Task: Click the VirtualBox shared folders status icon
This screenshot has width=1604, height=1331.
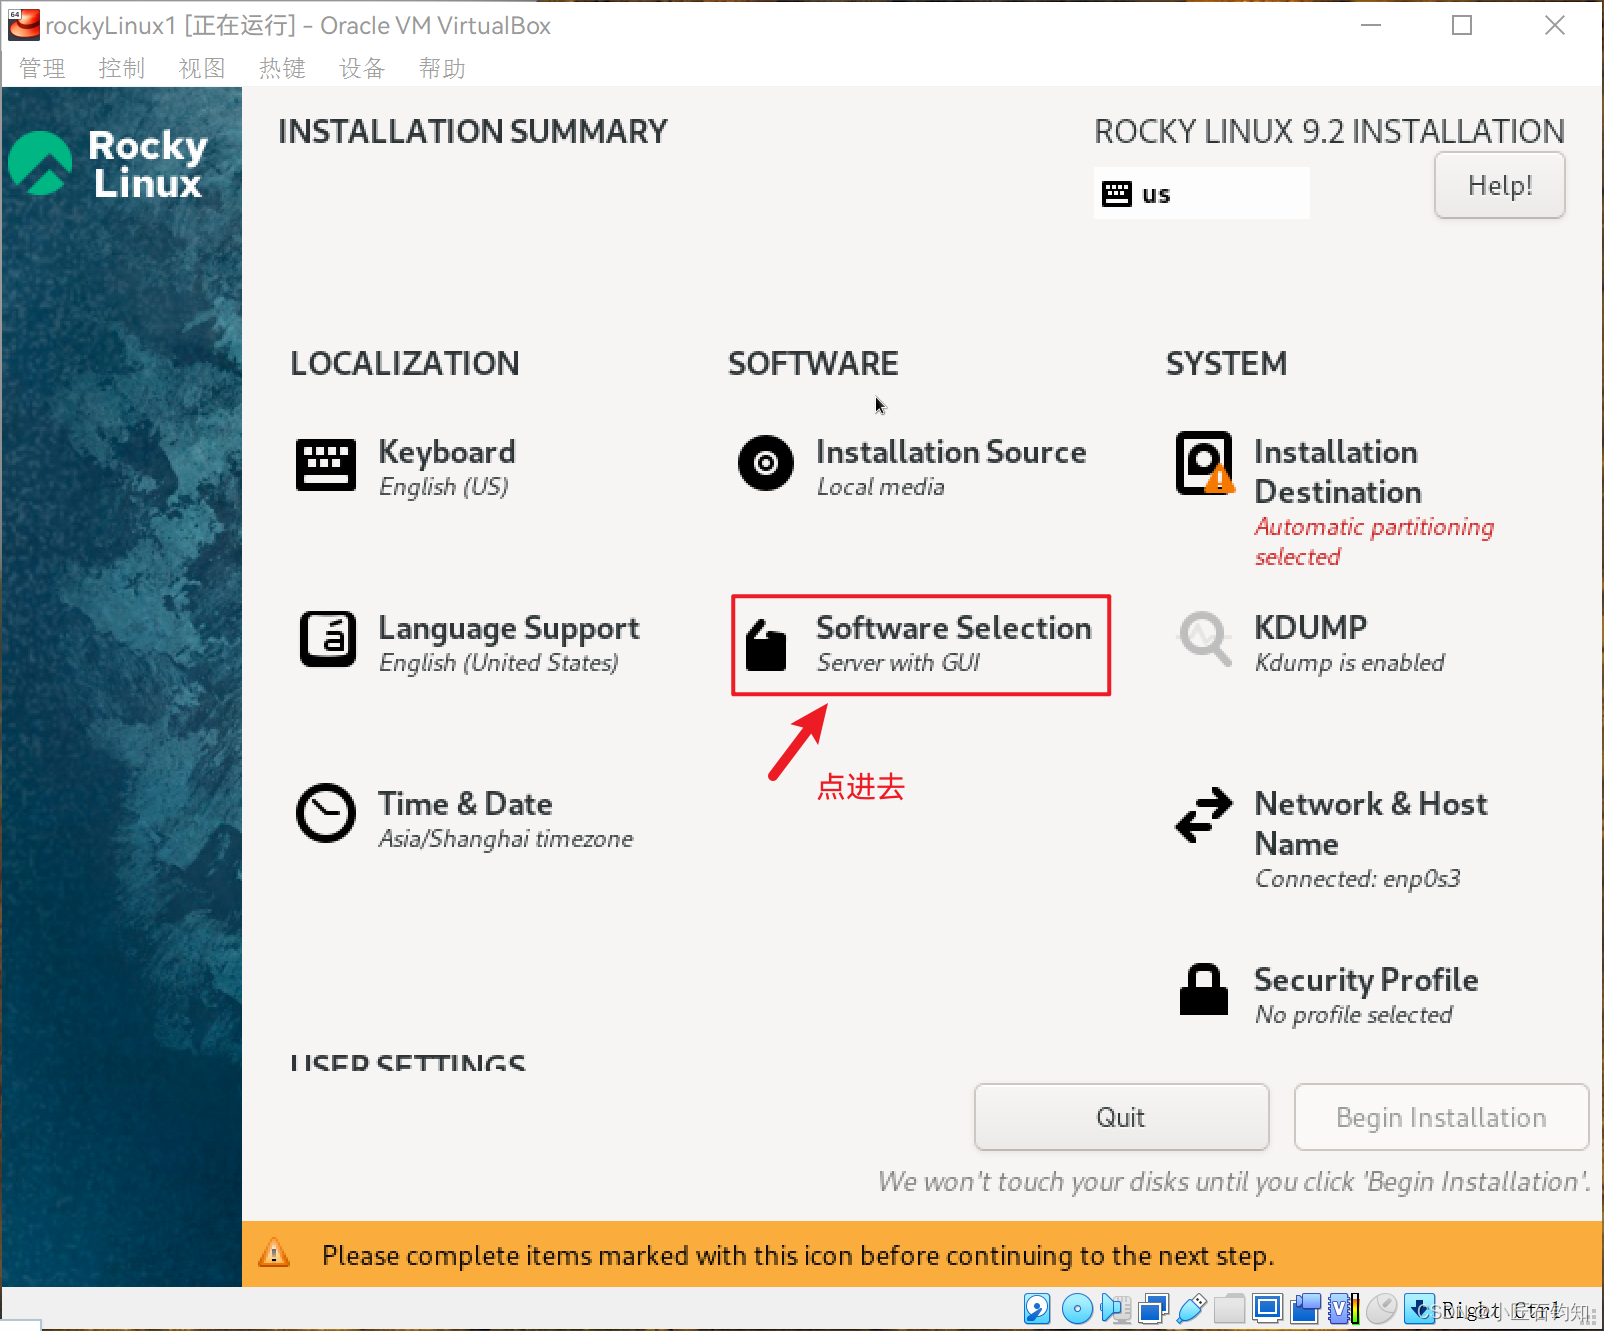Action: 1229,1308
